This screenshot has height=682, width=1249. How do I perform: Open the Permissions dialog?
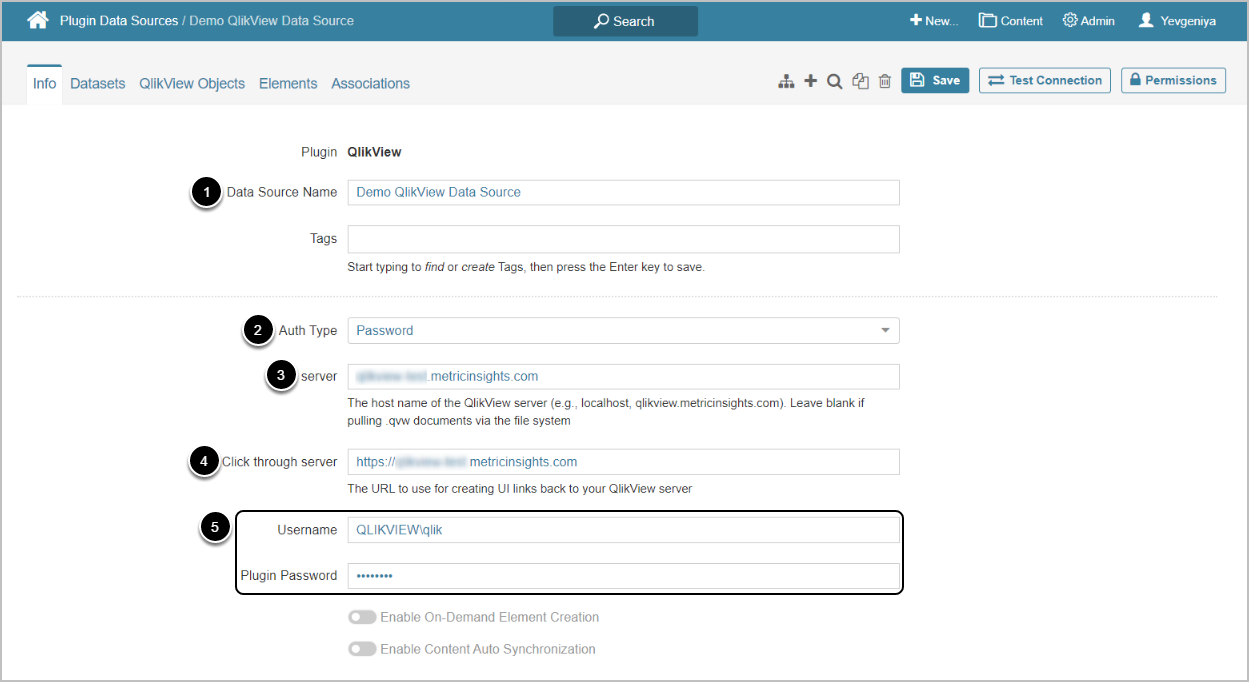click(x=1173, y=81)
